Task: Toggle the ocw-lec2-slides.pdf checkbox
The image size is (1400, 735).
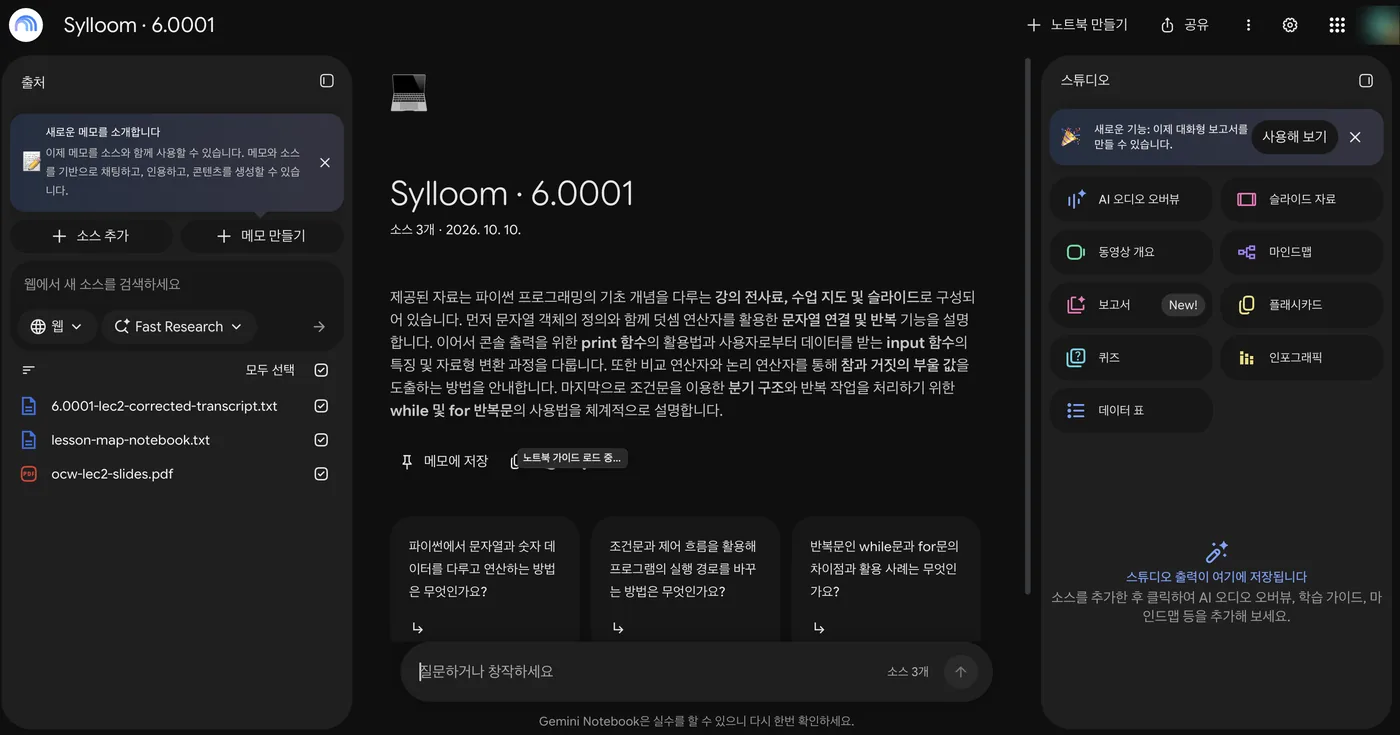Action: click(321, 474)
